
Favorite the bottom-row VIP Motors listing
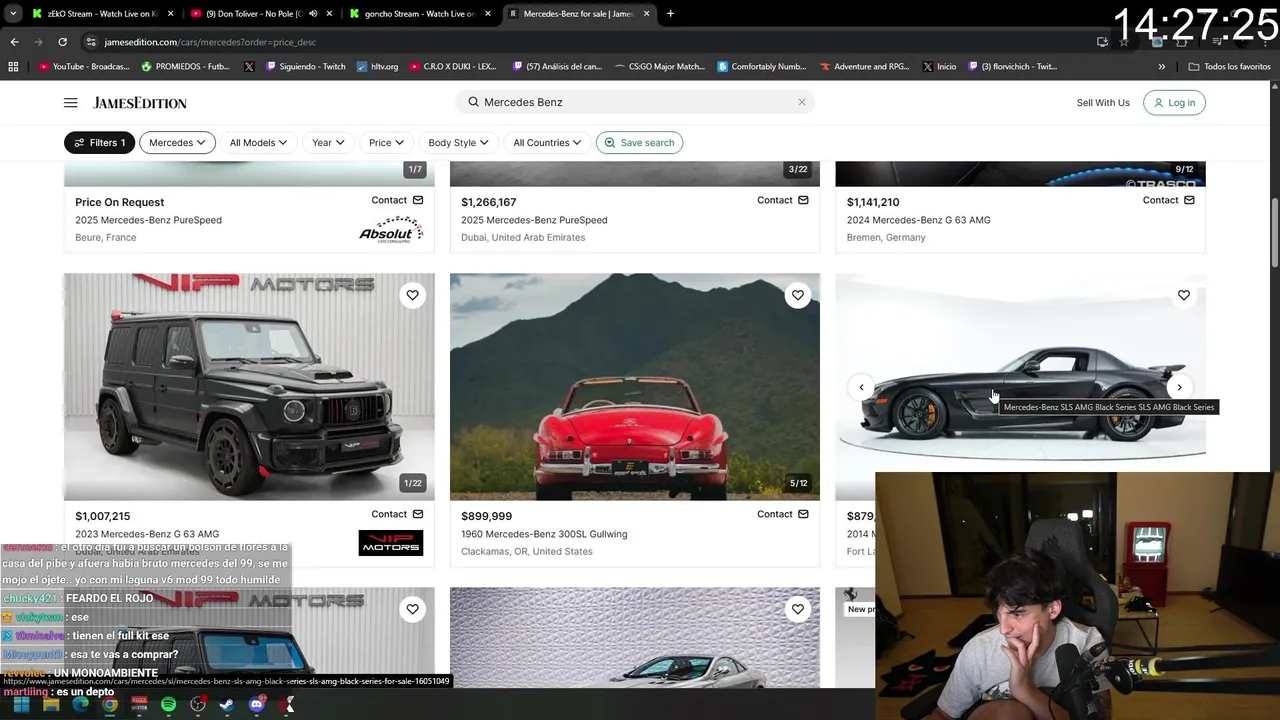coord(412,609)
